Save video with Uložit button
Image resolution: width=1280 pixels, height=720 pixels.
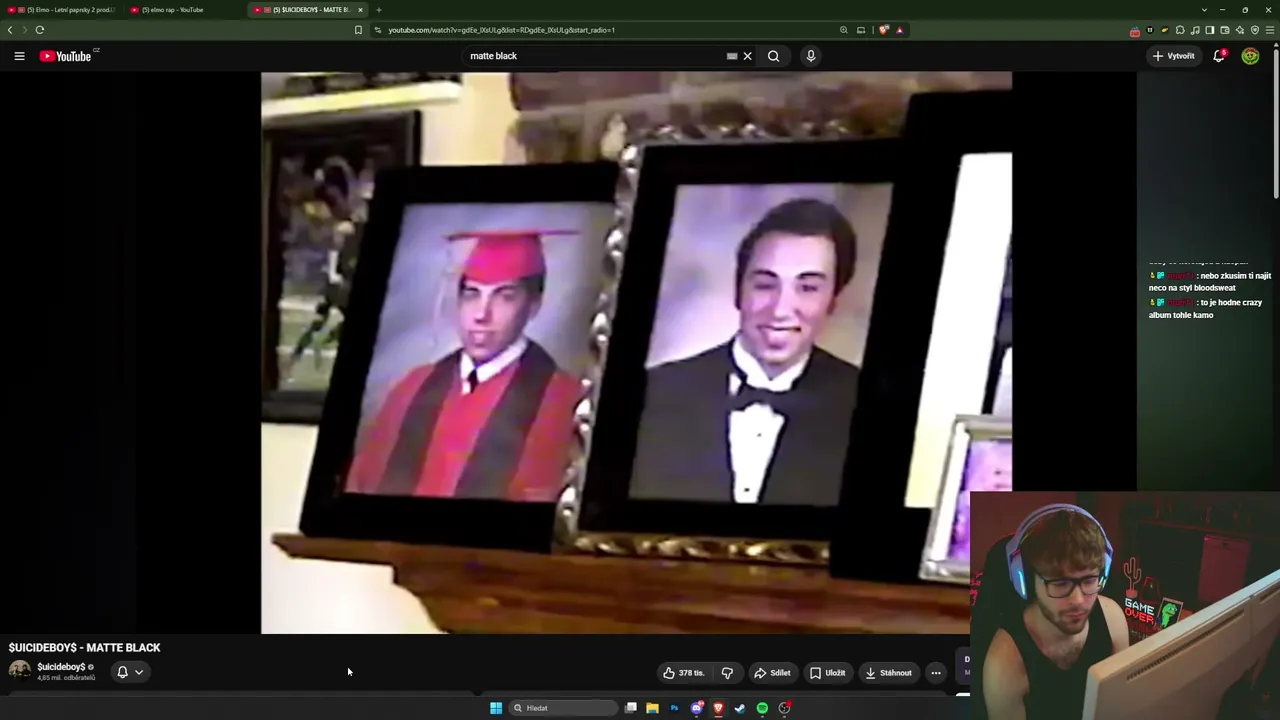pyautogui.click(x=828, y=673)
